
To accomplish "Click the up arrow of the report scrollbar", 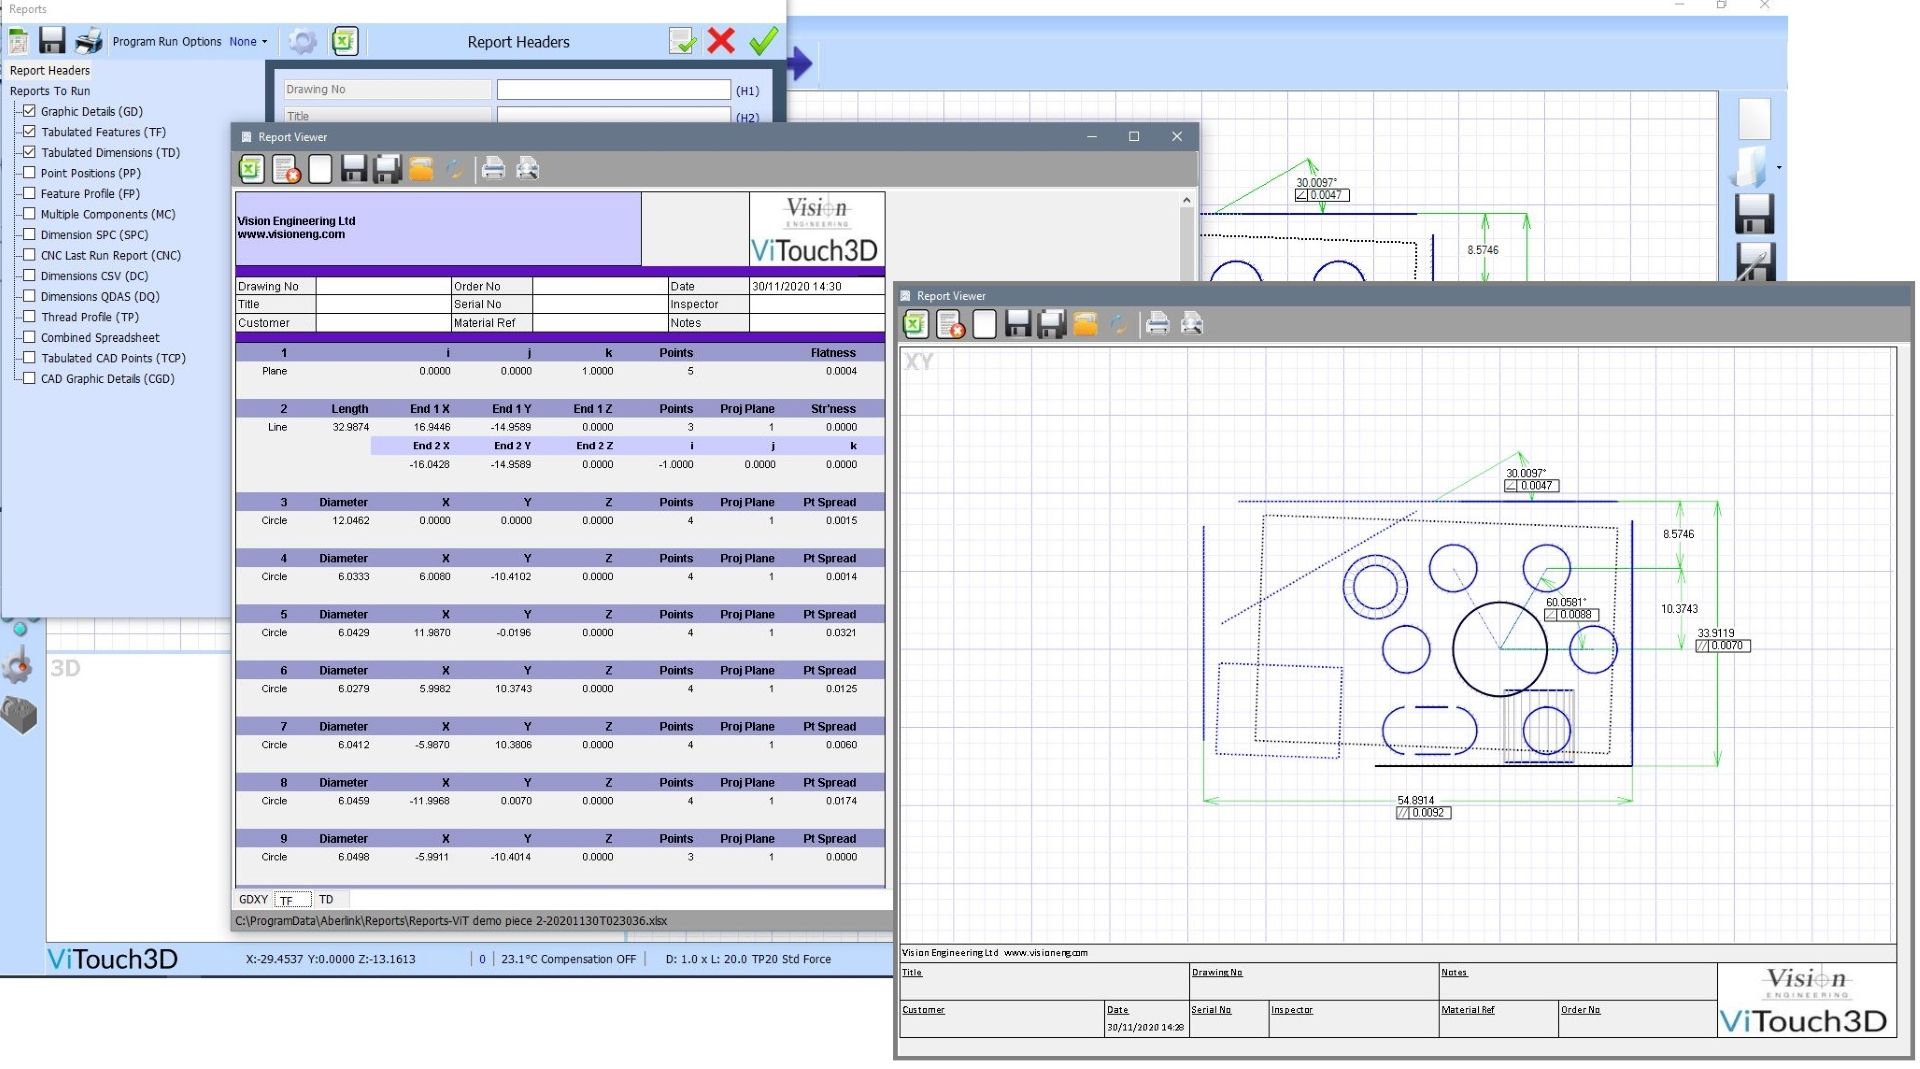I will point(1186,200).
